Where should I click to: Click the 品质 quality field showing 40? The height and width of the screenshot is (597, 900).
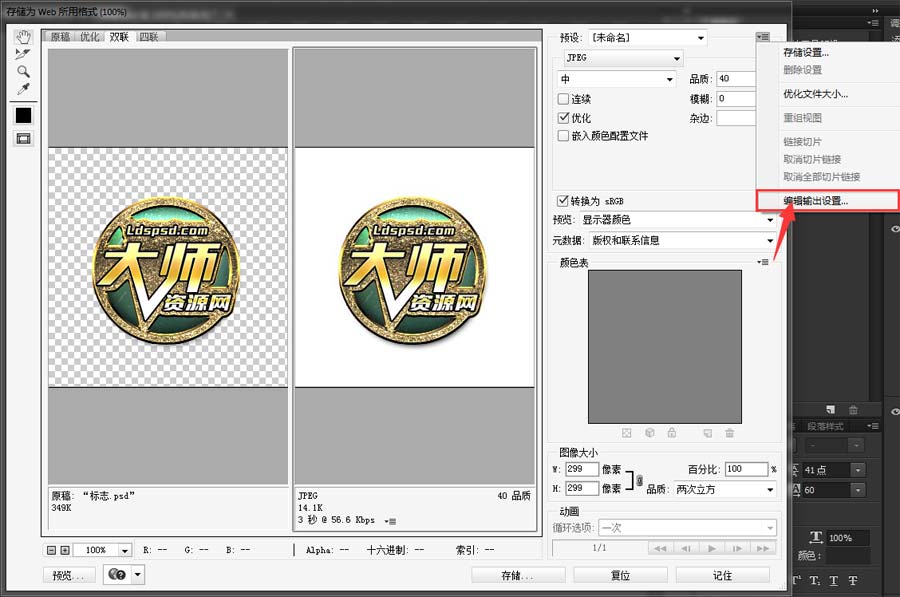(x=736, y=79)
